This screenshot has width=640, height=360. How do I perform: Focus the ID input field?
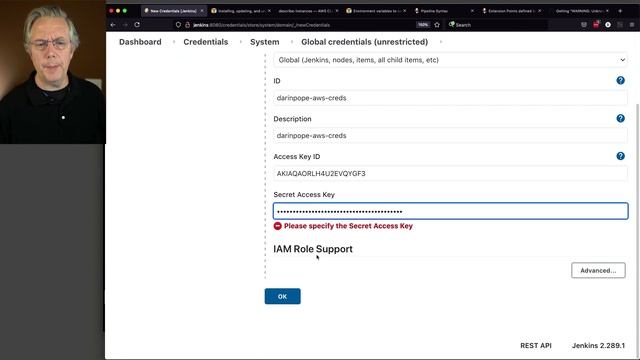pyautogui.click(x=450, y=98)
